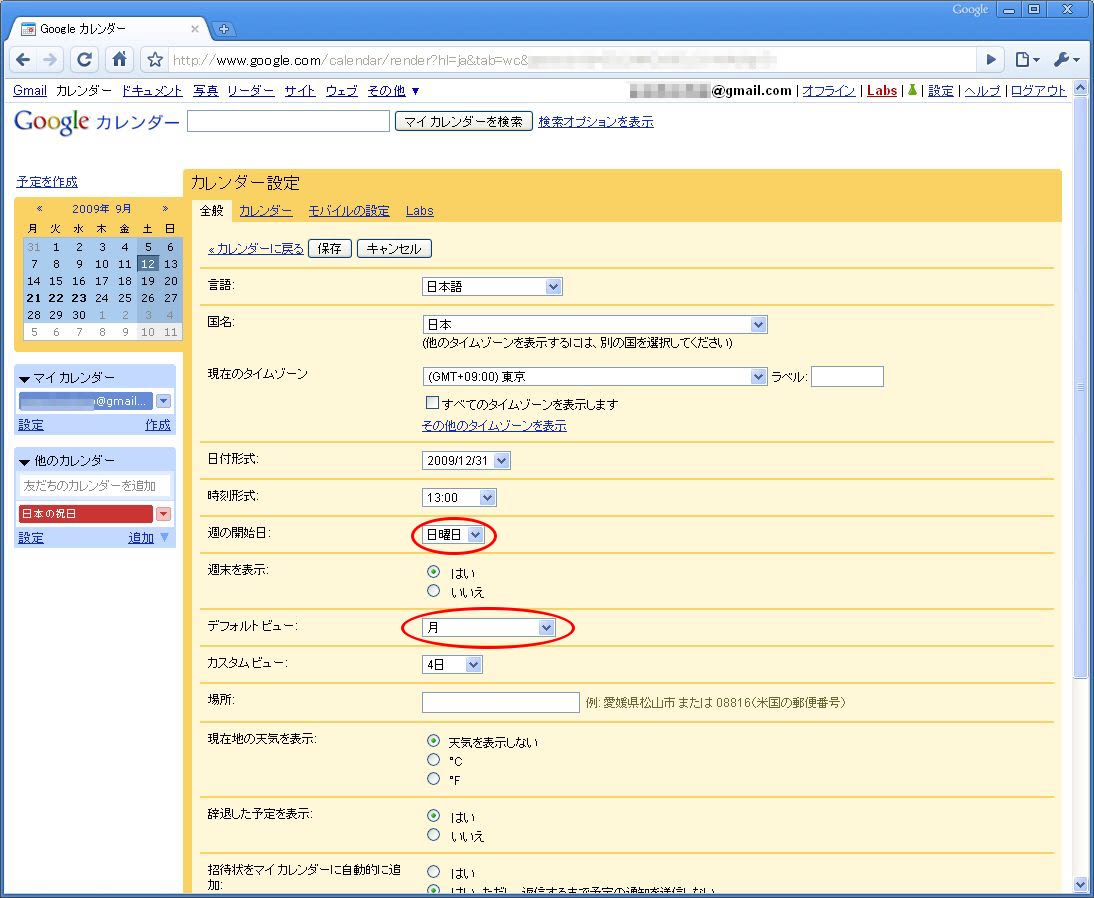Click the green Labs flask icon
This screenshot has height=898, width=1094.
[912, 90]
